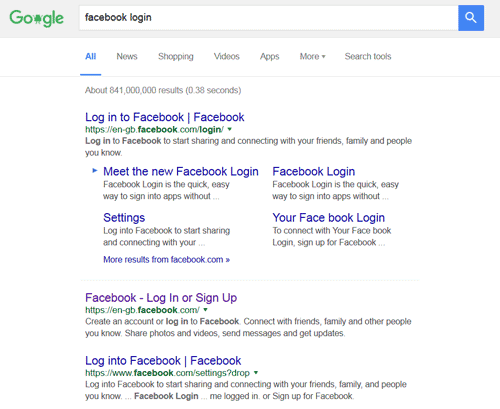Open Meet the new Facebook Login sitelink

pos(181,171)
